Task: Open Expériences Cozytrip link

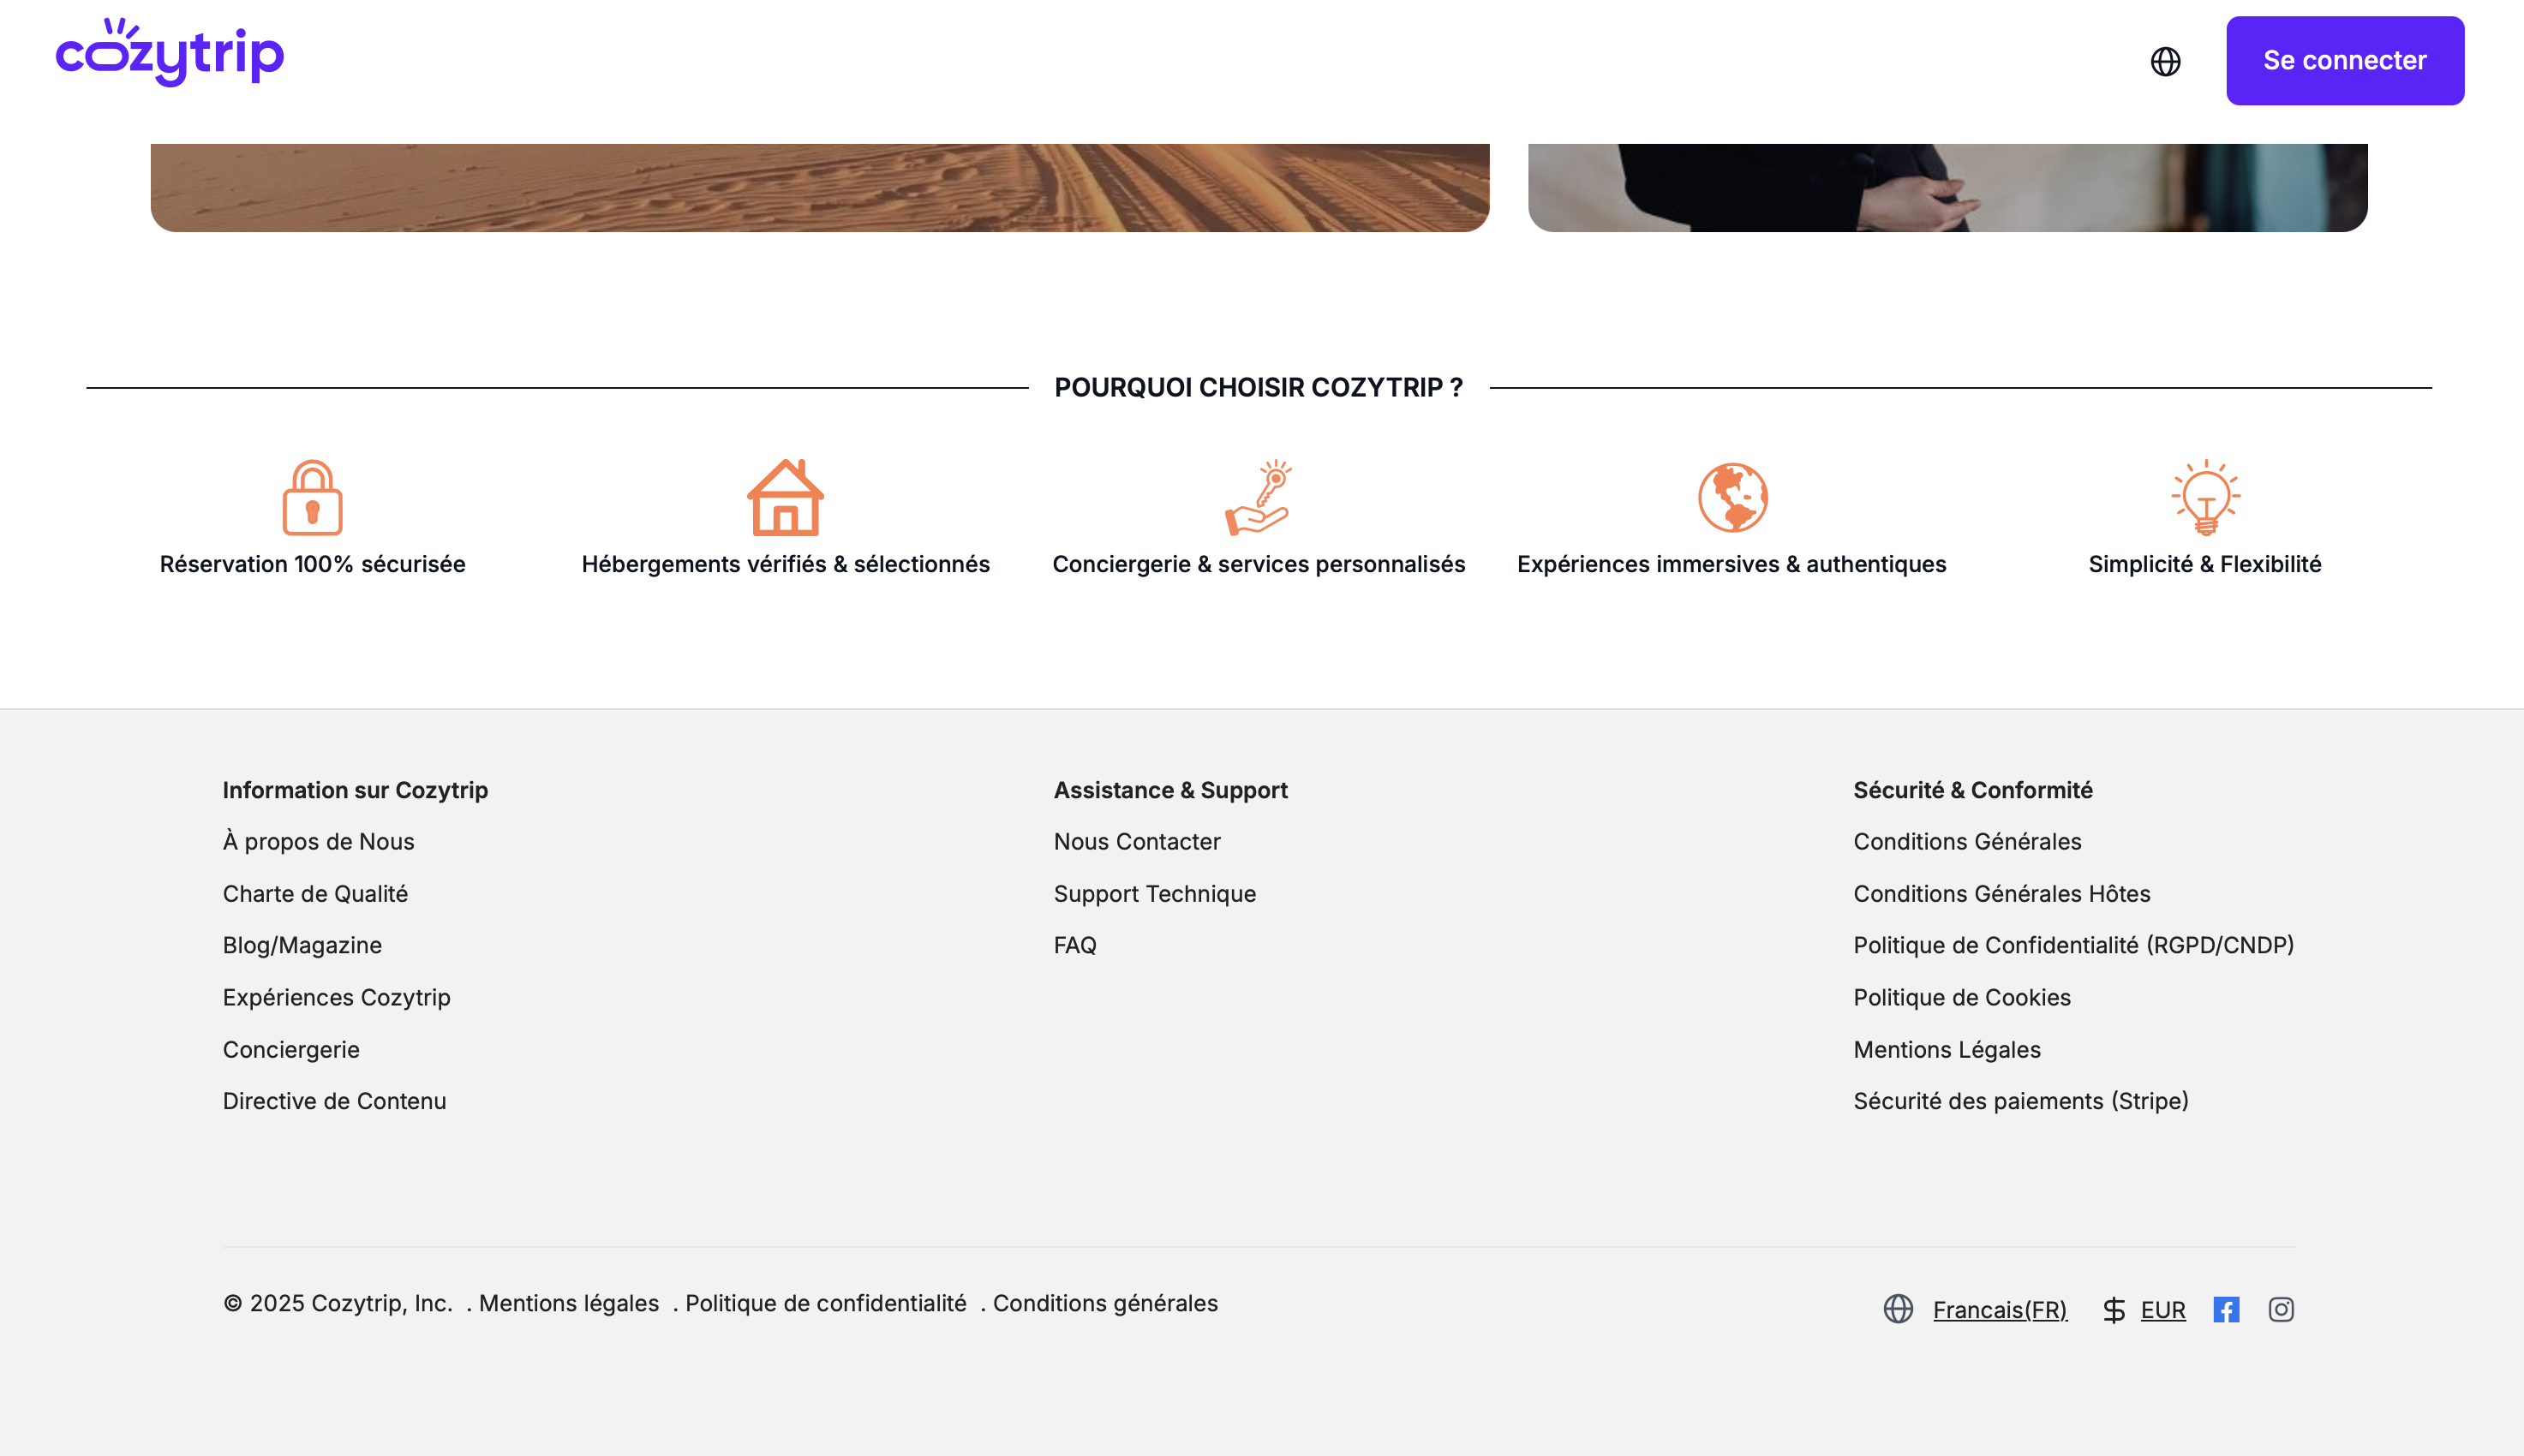Action: (336, 997)
